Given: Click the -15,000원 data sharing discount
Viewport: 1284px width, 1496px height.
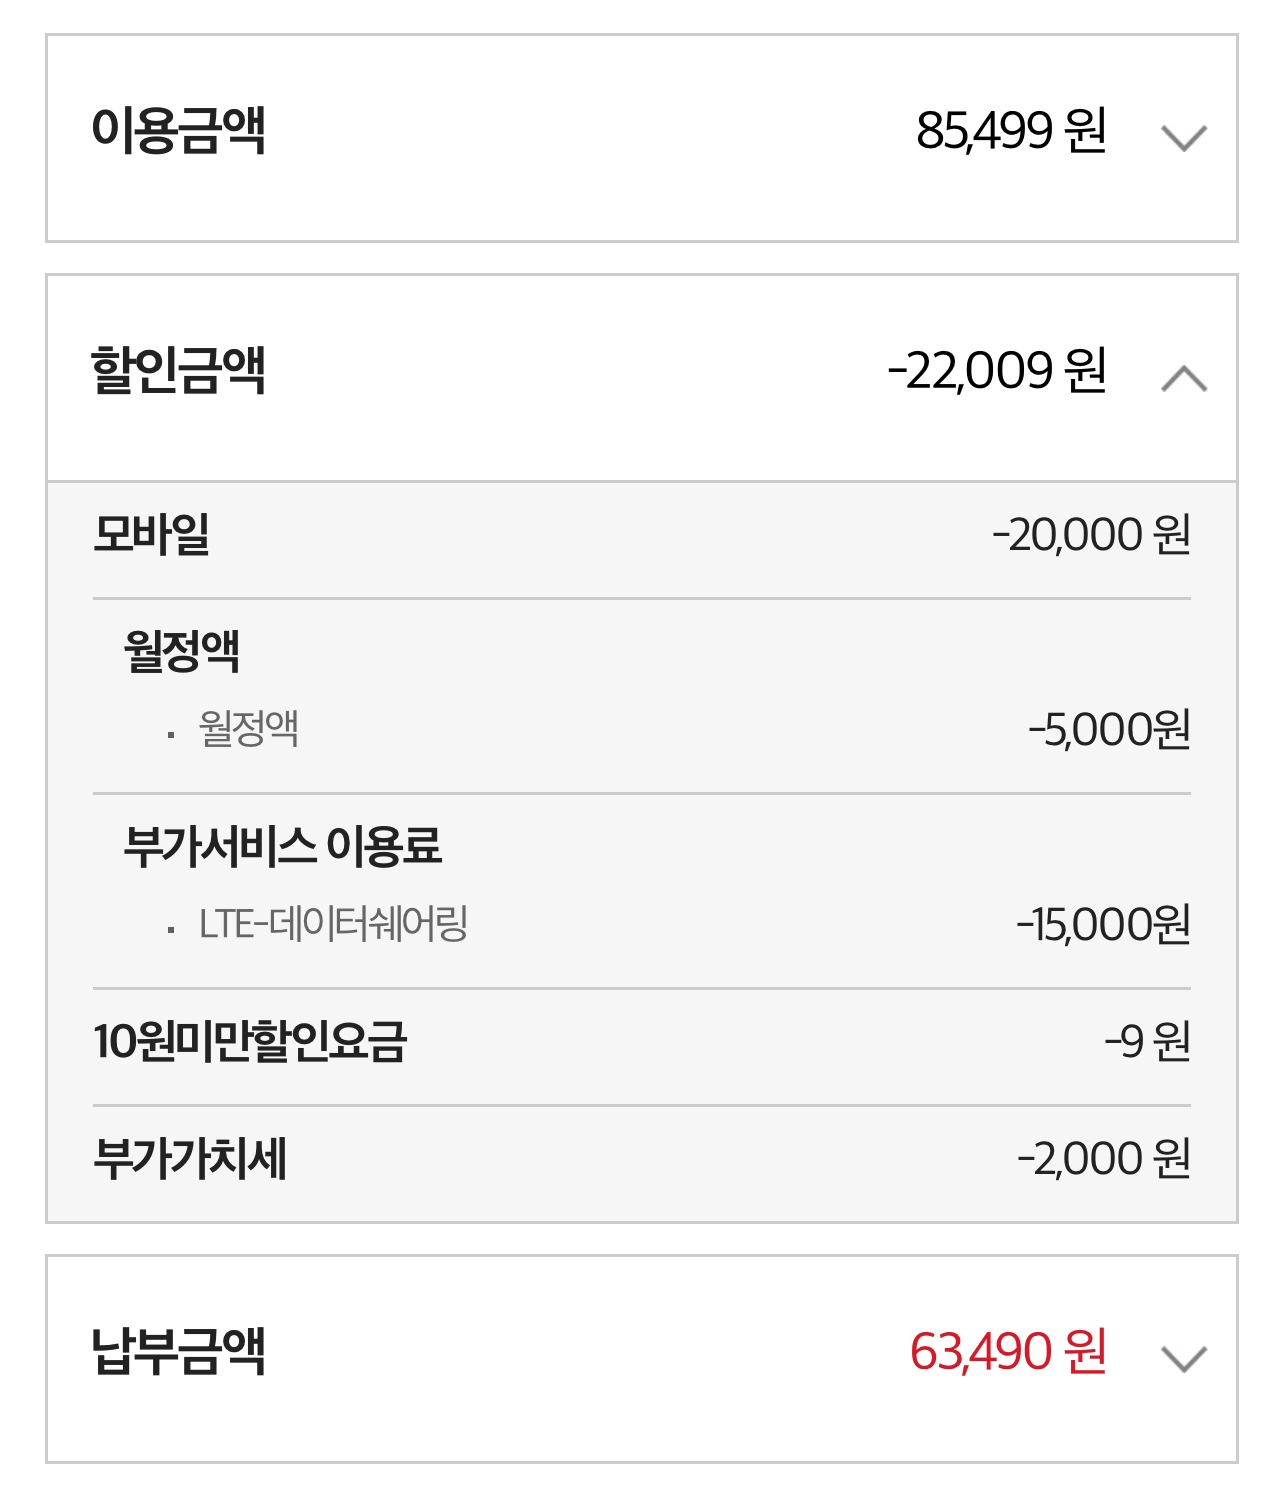Looking at the screenshot, I should [x=1103, y=925].
